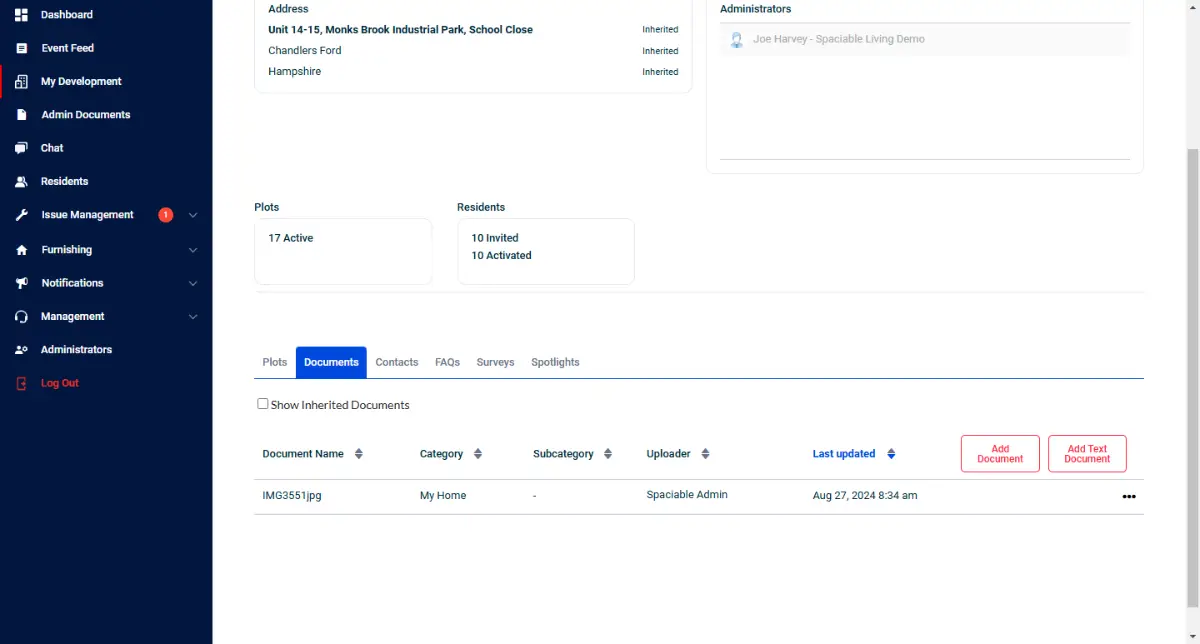This screenshot has width=1200, height=644.
Task: Click the Residents people icon
Action: click(21, 182)
